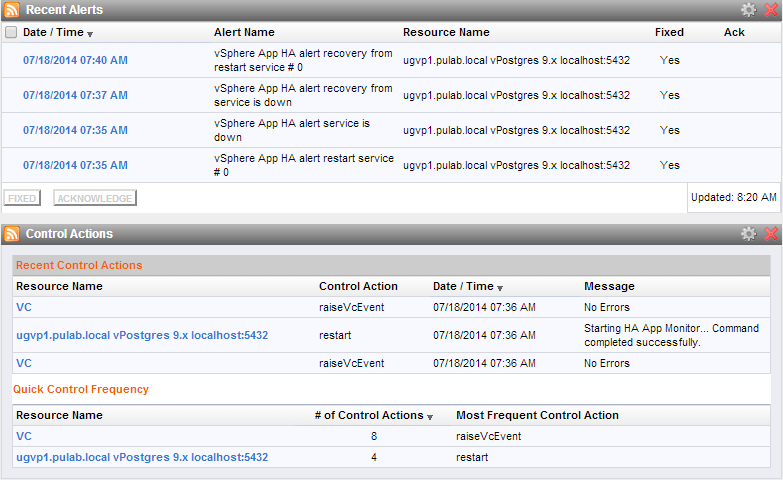Remove the Recent Alerts portlet
This screenshot has height=480, width=783.
pyautogui.click(x=771, y=10)
